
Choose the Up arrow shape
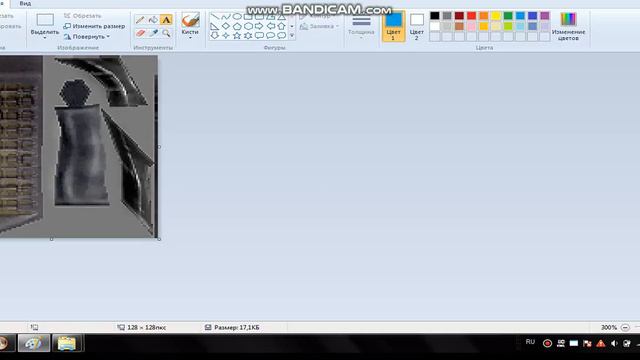[281, 26]
